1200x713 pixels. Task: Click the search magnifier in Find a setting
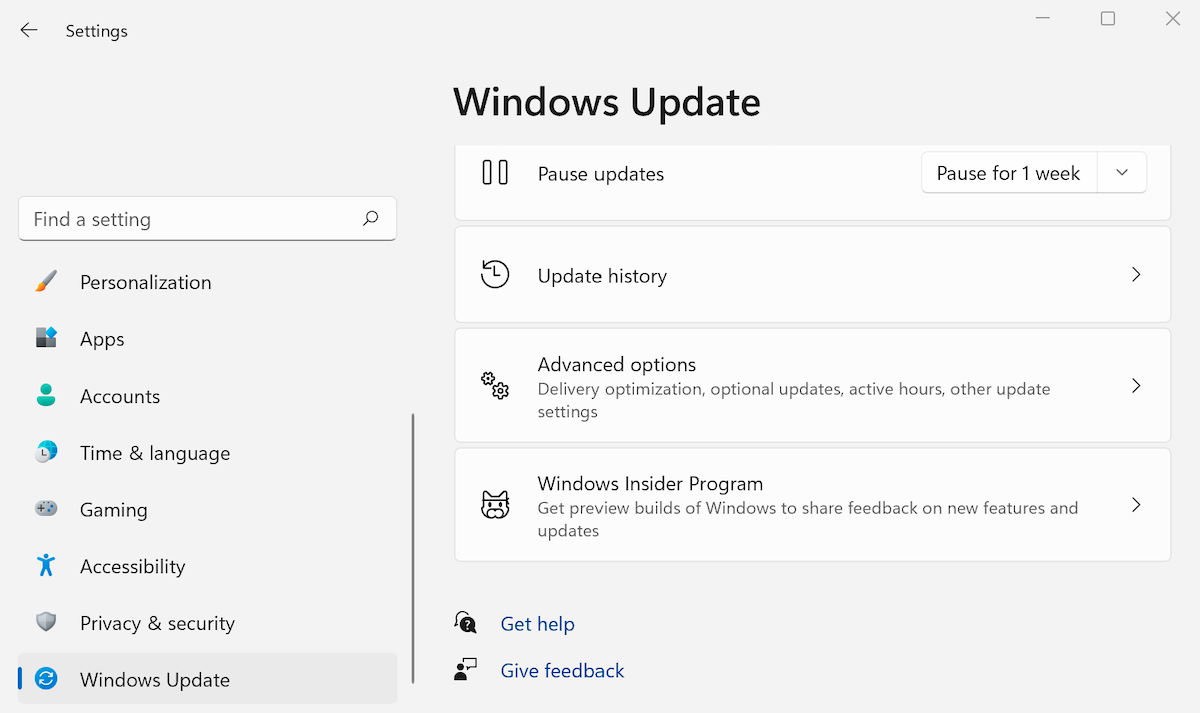point(370,218)
